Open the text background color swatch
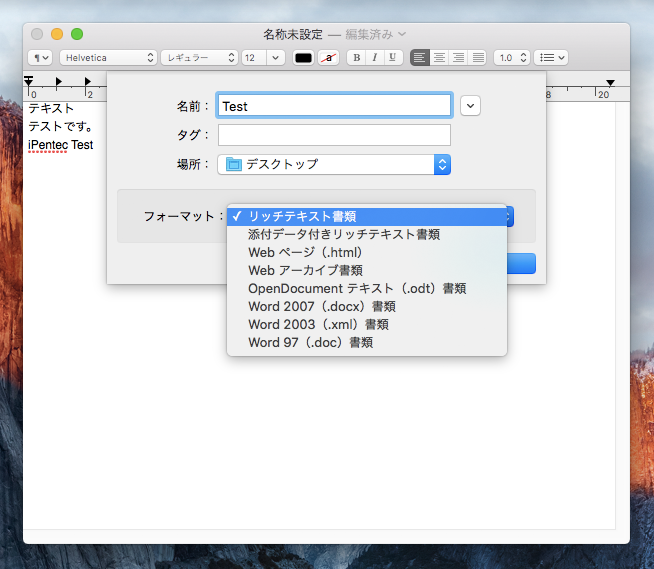This screenshot has width=654, height=569. (329, 58)
